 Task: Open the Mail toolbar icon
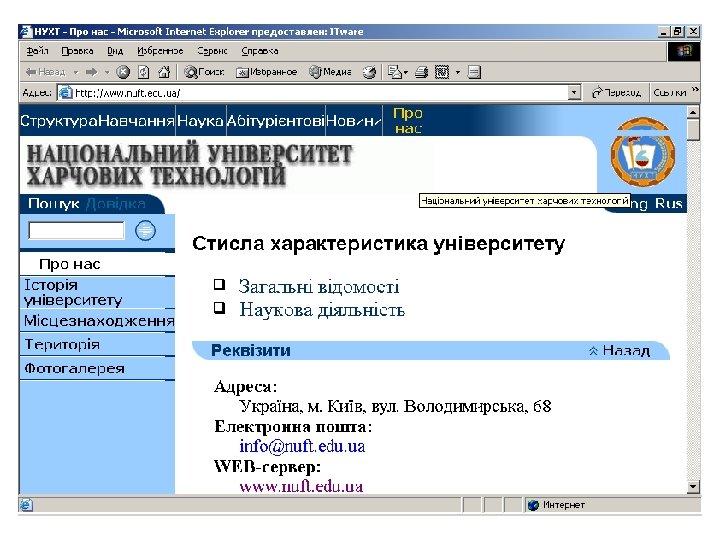pyautogui.click(x=394, y=72)
